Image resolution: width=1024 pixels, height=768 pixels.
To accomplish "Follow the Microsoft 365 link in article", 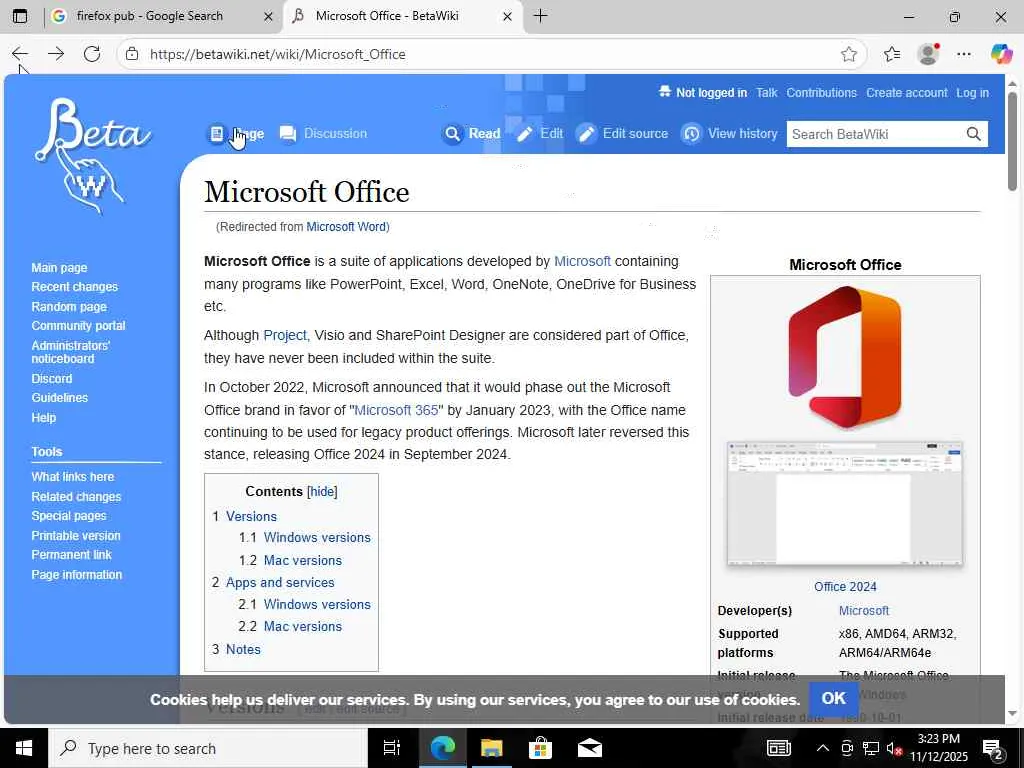I will pos(396,410).
